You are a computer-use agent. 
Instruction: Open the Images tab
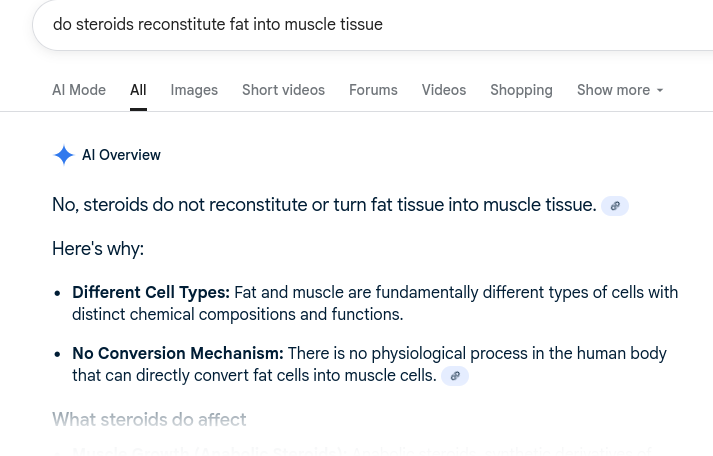(194, 90)
